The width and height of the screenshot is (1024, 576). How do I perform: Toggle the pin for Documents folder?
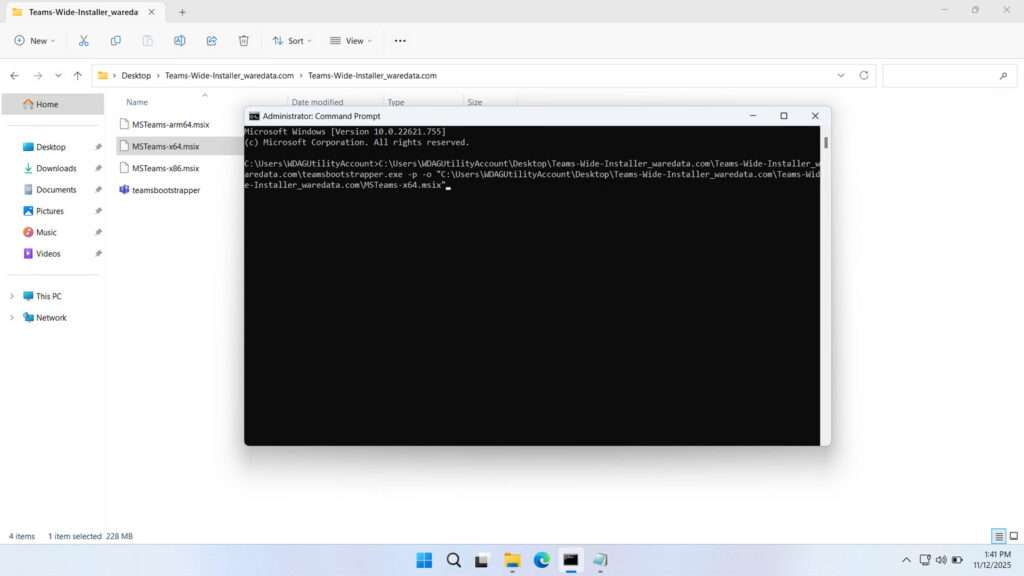(97, 189)
